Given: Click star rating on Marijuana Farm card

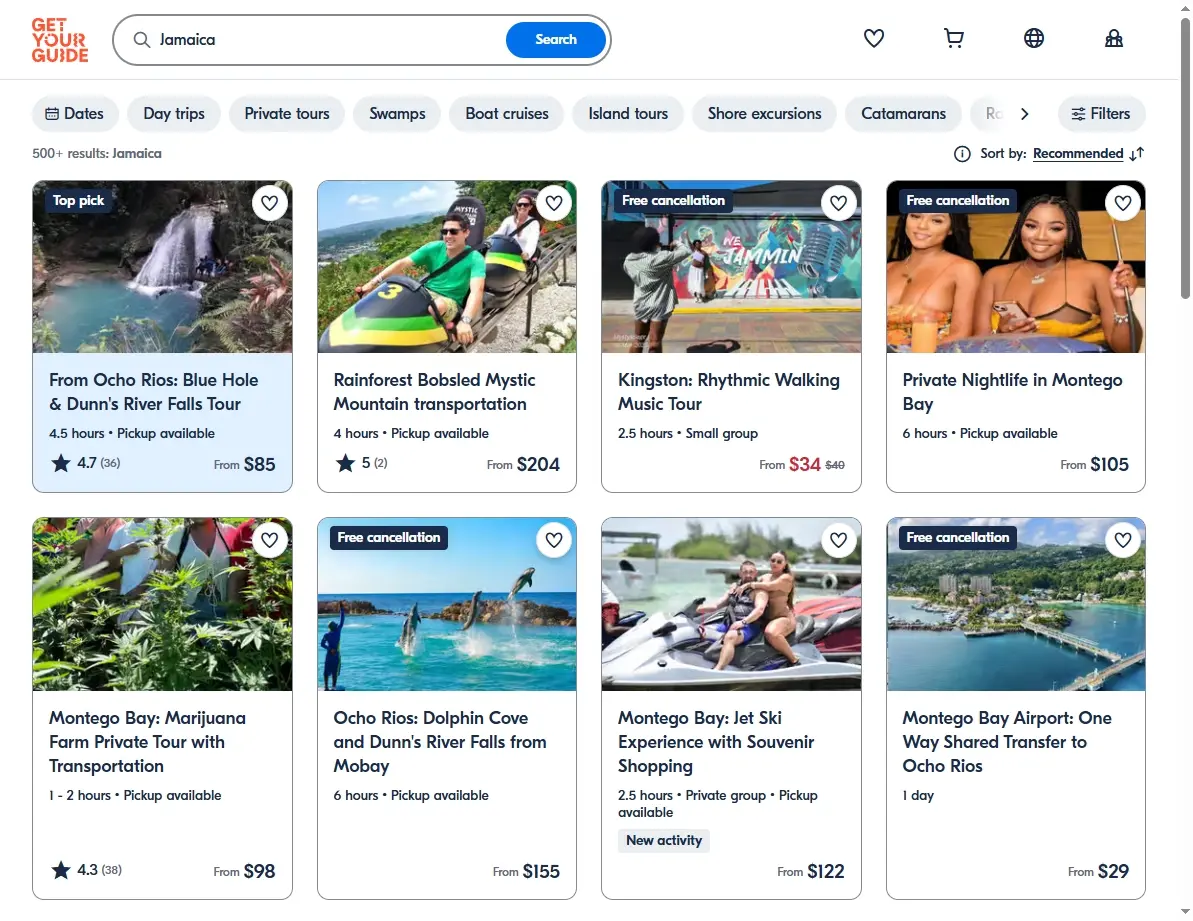Looking at the screenshot, I should [x=86, y=869].
